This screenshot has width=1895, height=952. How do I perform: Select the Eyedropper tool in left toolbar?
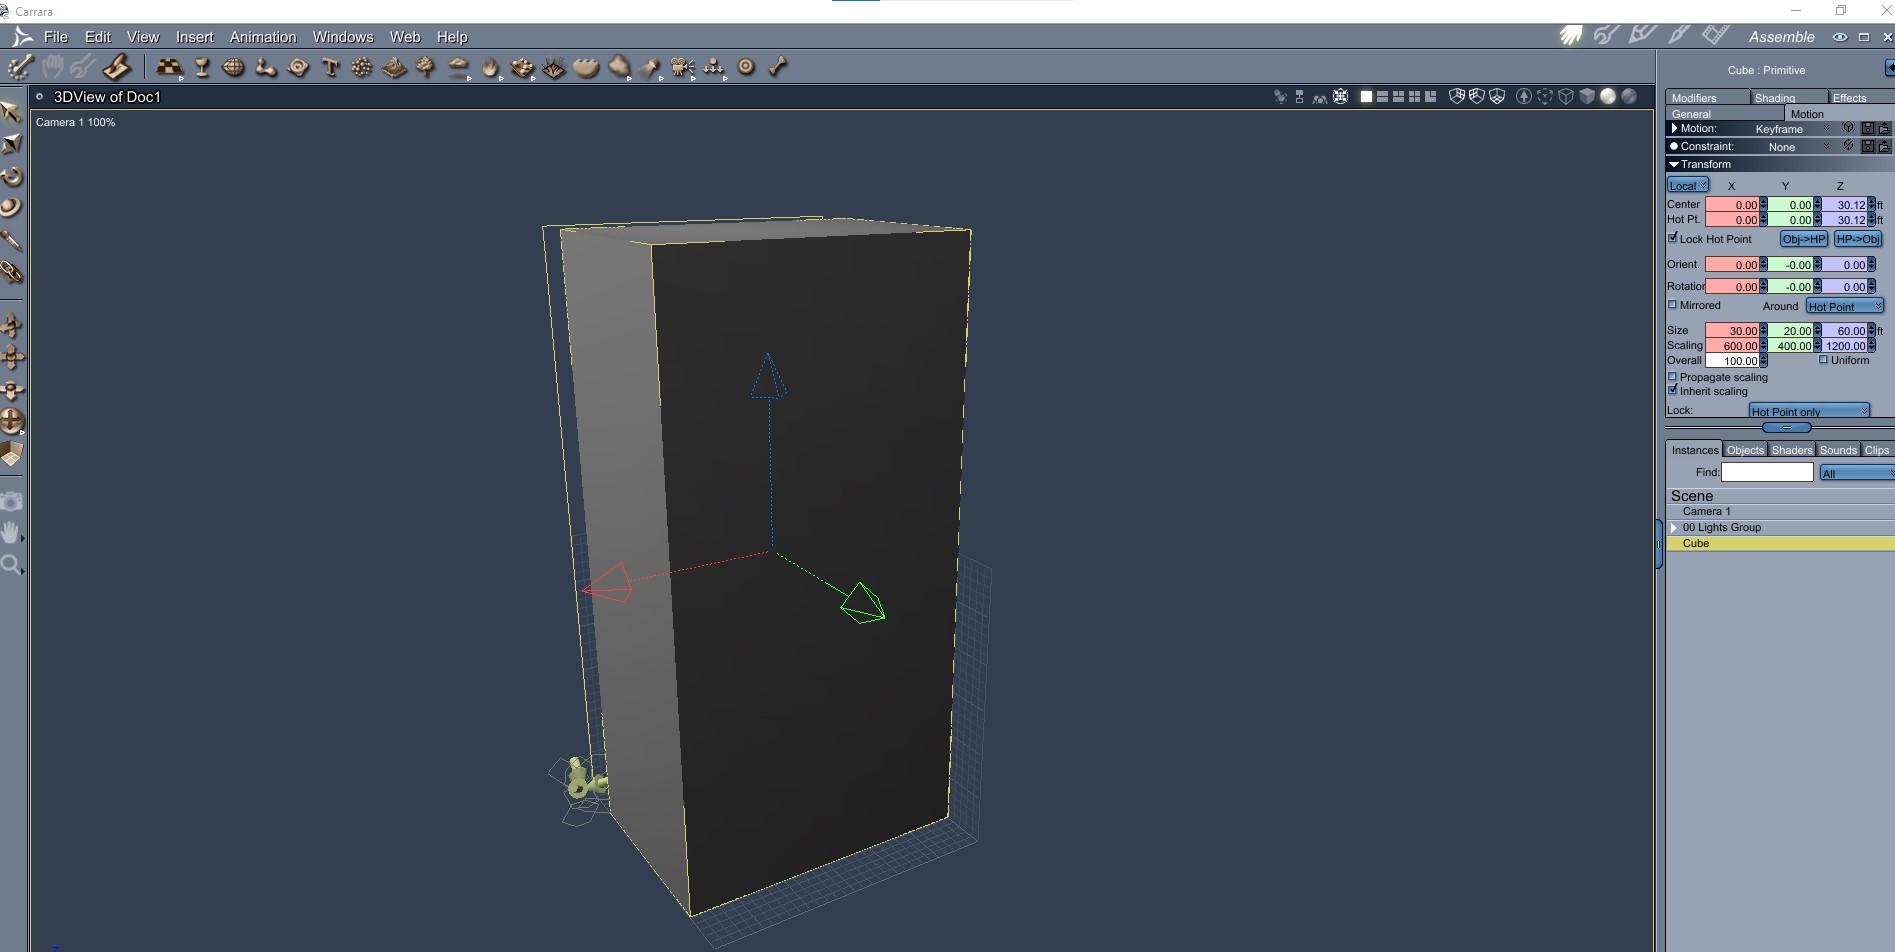tap(12, 240)
